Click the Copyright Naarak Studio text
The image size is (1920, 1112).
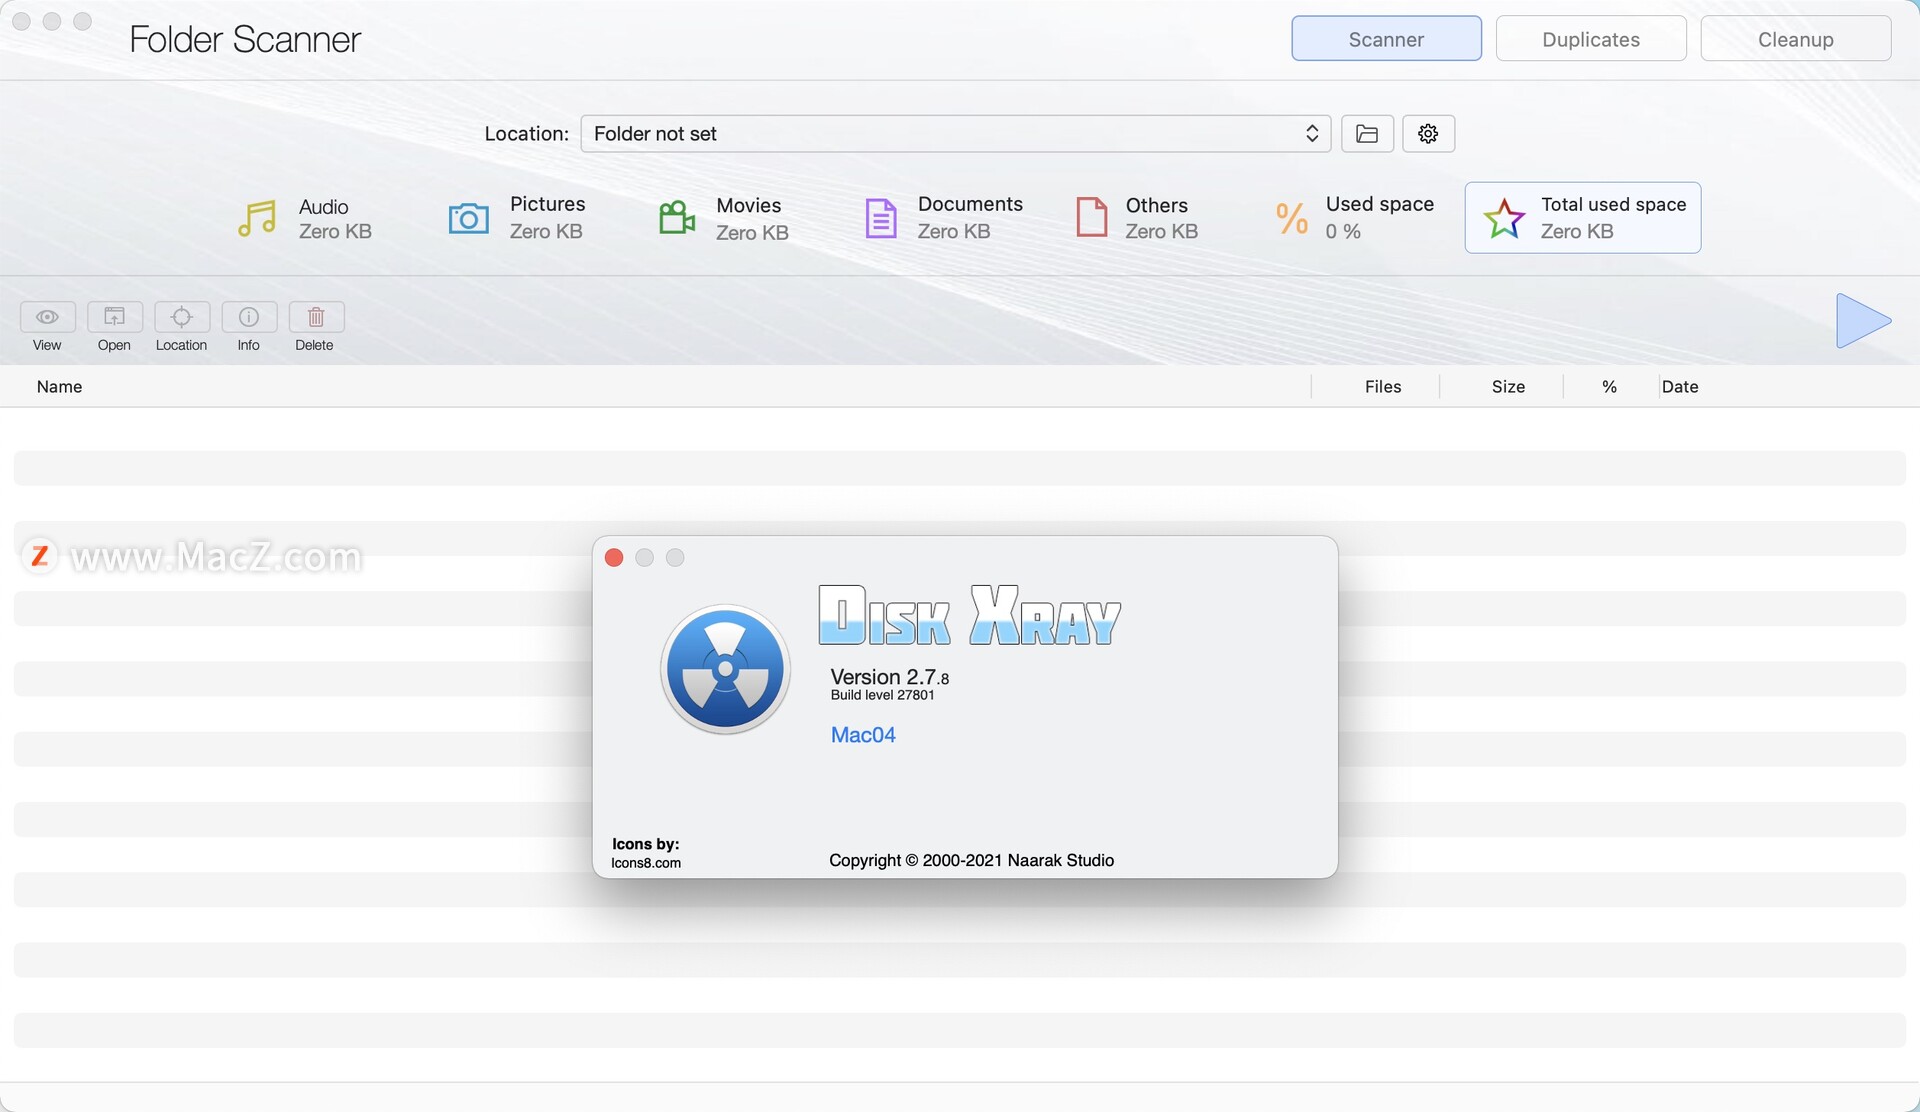(971, 860)
